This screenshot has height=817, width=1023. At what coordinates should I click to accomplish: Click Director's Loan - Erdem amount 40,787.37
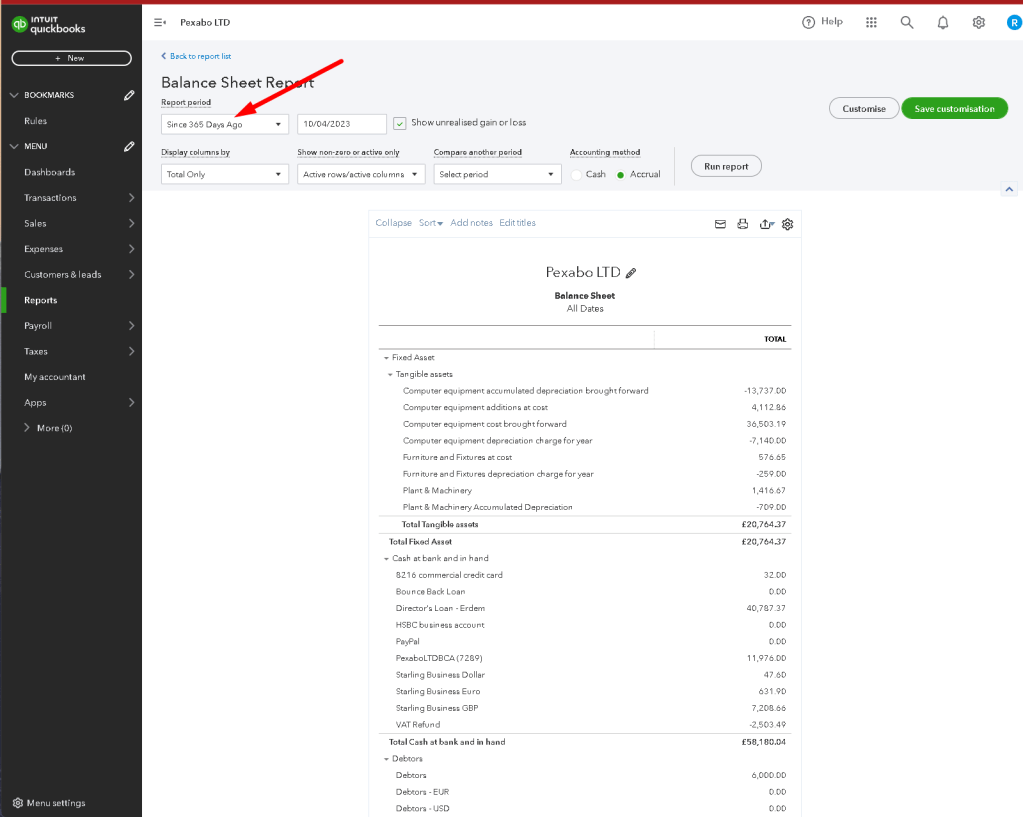[x=766, y=608]
